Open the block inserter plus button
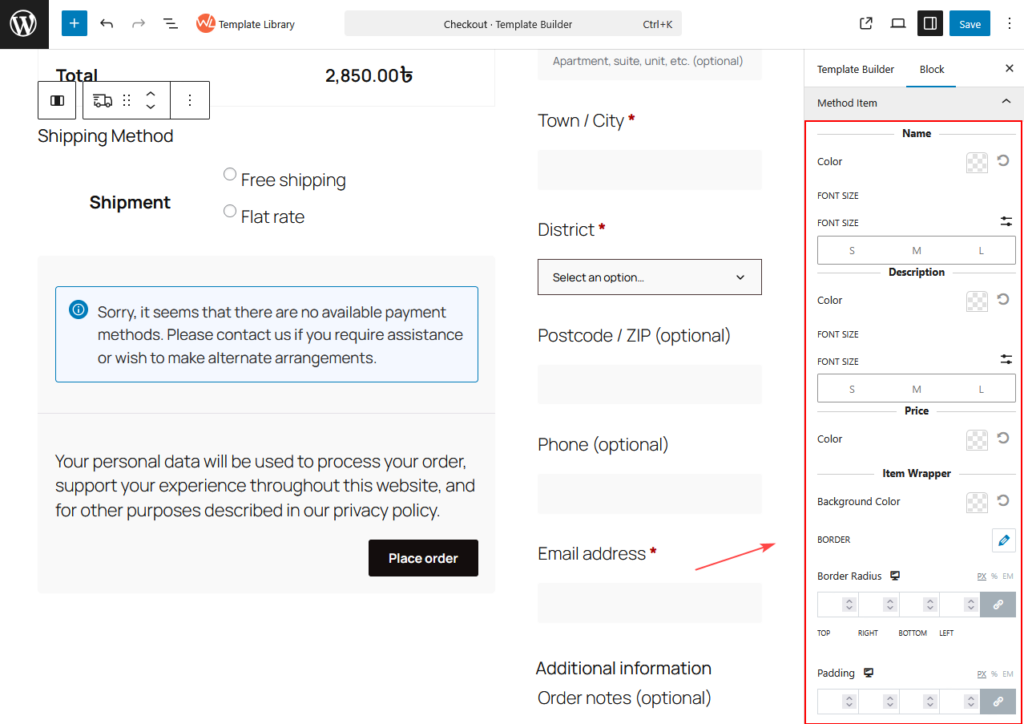Viewport: 1024px width, 724px height. 74,23
